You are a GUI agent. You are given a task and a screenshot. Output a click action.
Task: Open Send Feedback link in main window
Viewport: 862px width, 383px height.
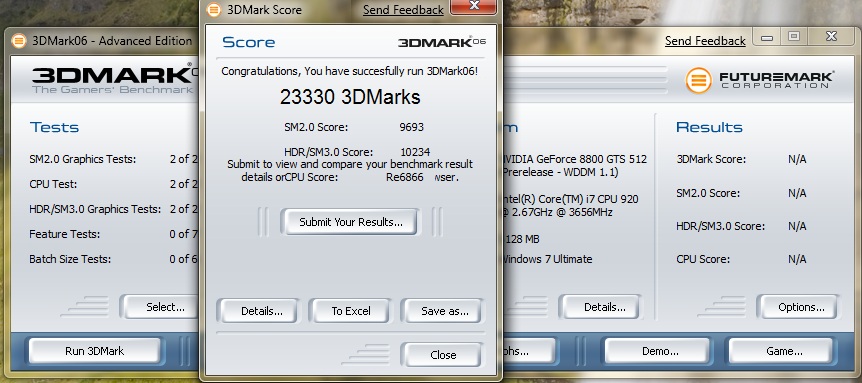(705, 41)
